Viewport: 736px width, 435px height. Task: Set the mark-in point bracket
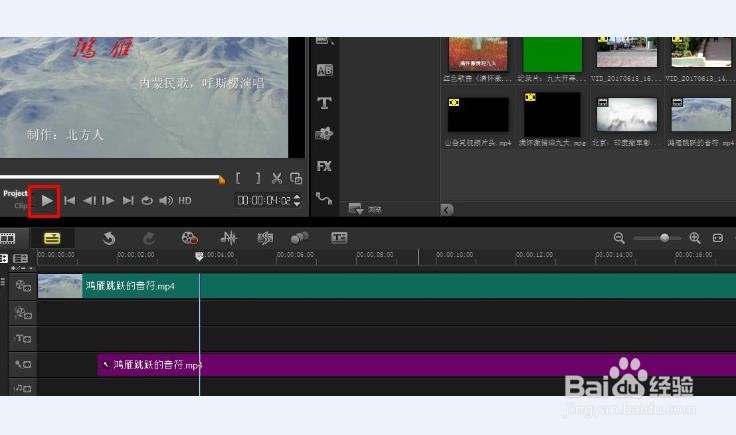tap(238, 178)
